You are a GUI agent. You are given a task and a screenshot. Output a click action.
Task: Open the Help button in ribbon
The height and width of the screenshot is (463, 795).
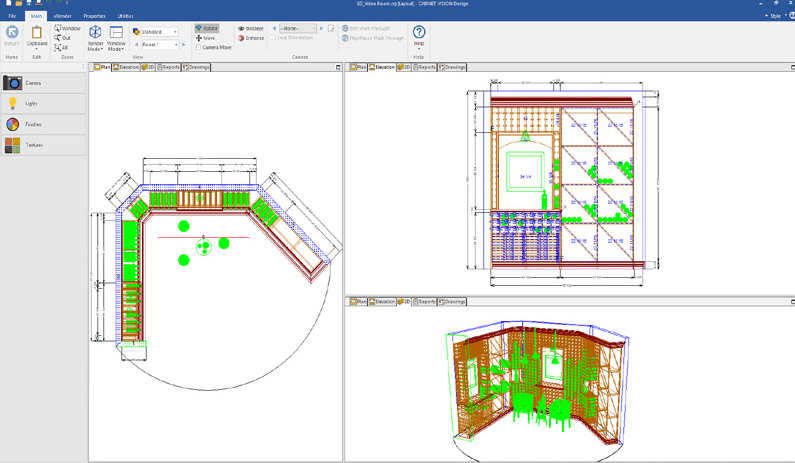coord(419,36)
